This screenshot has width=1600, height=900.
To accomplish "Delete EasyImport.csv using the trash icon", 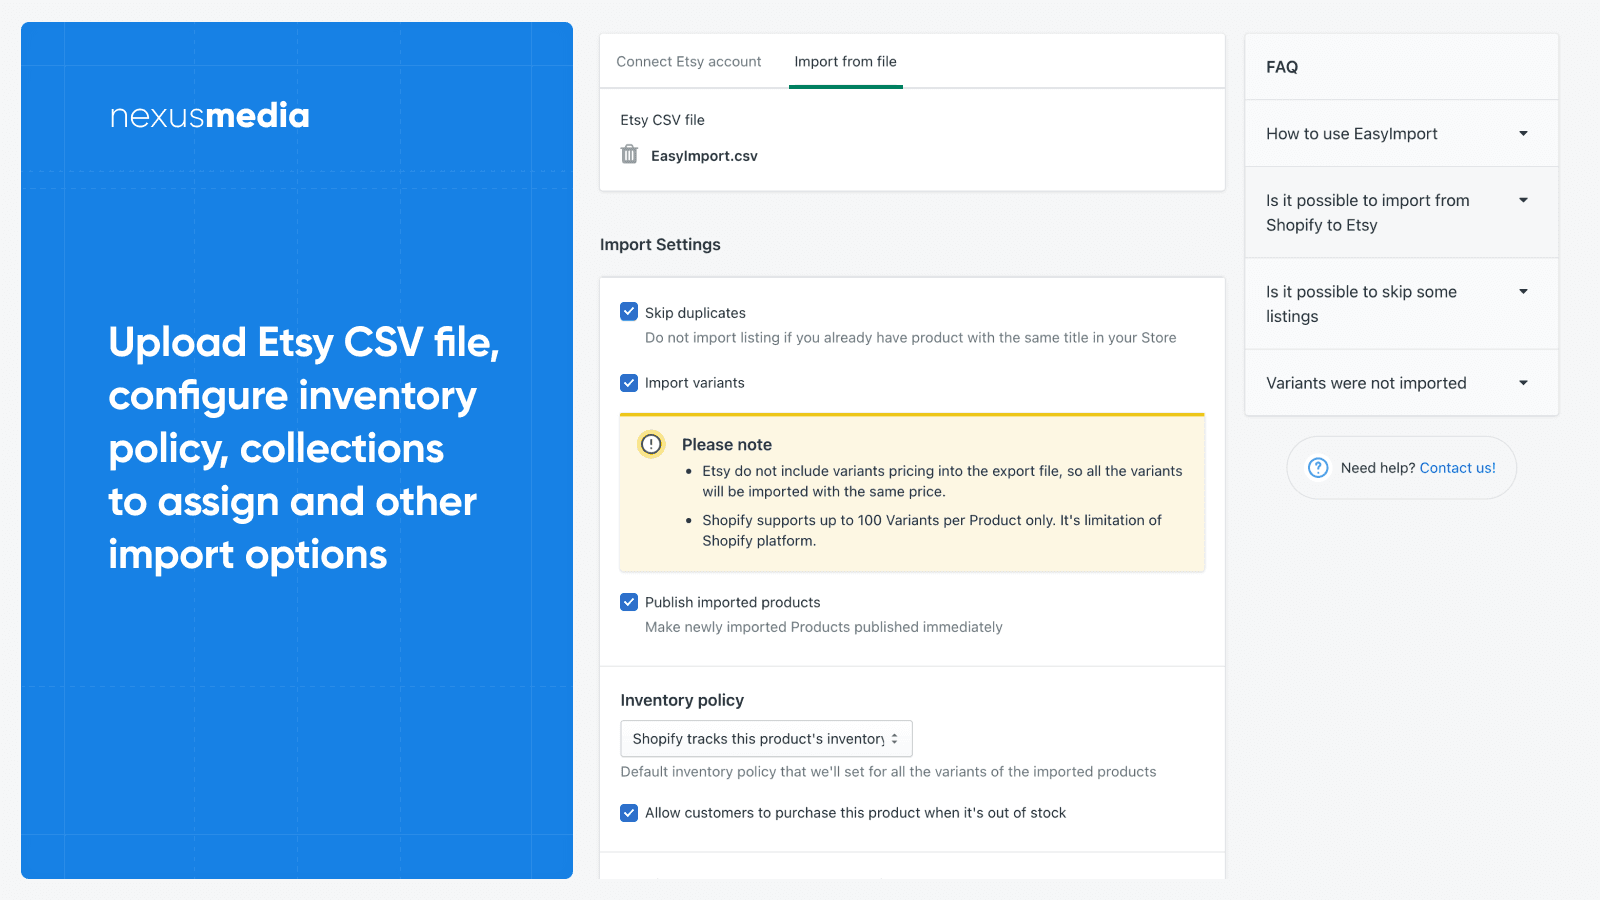I will click(629, 155).
